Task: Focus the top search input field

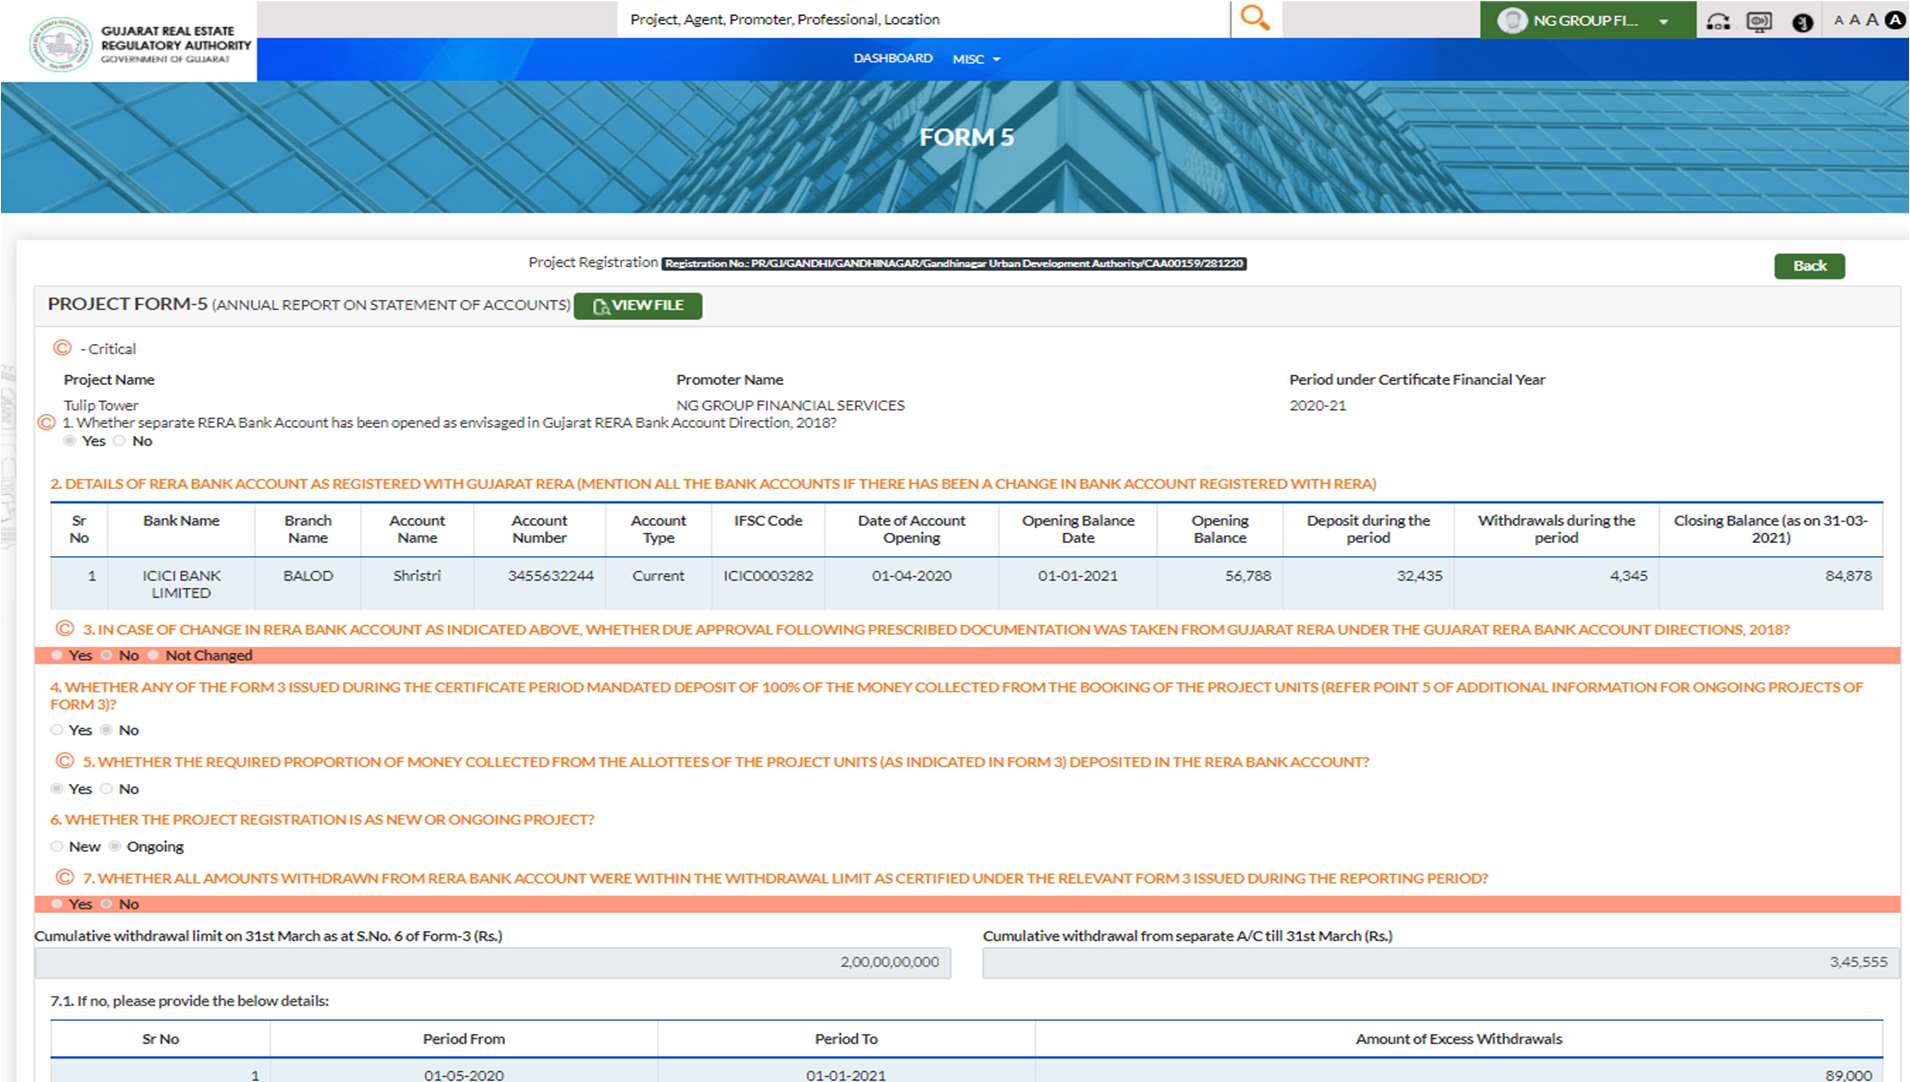Action: click(x=923, y=19)
